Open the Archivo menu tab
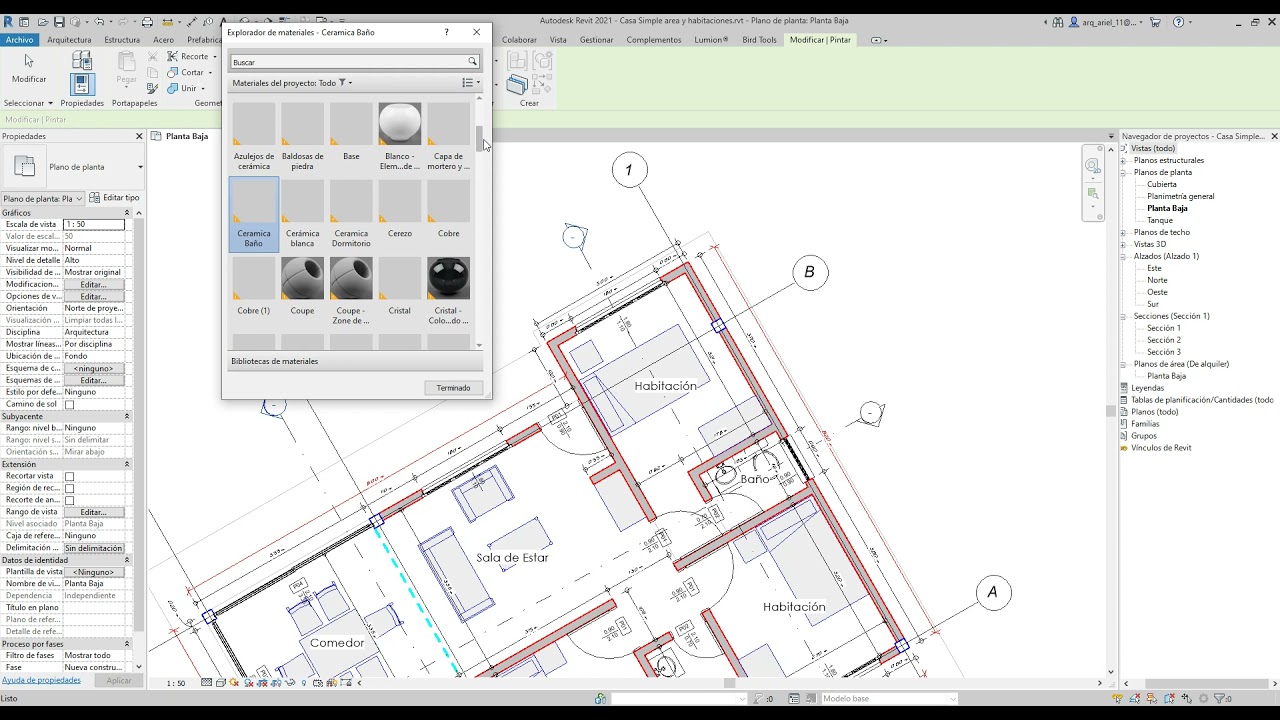This screenshot has height=720, width=1280. point(19,40)
